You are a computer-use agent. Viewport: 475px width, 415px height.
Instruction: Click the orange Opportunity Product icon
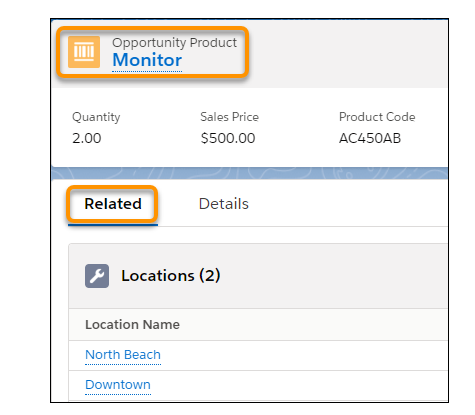[84, 52]
